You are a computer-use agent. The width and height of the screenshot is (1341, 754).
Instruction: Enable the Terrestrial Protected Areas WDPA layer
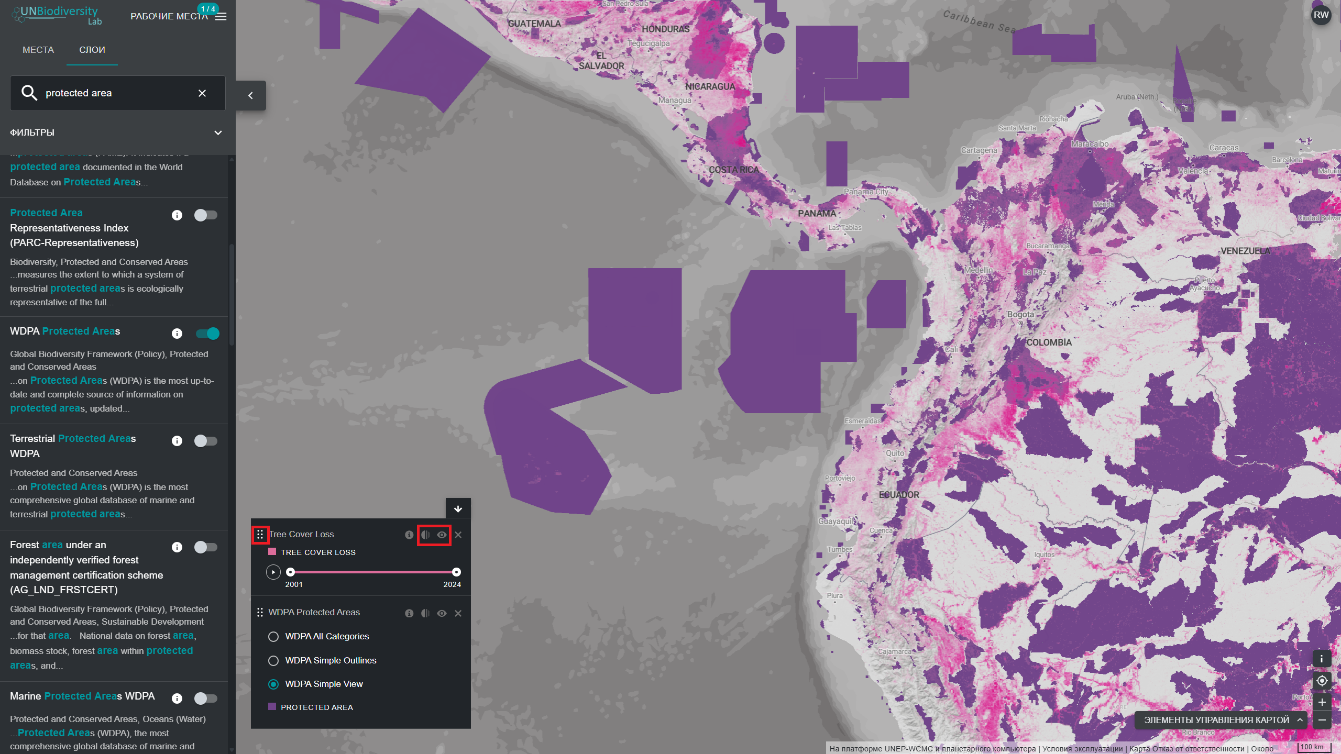205,441
